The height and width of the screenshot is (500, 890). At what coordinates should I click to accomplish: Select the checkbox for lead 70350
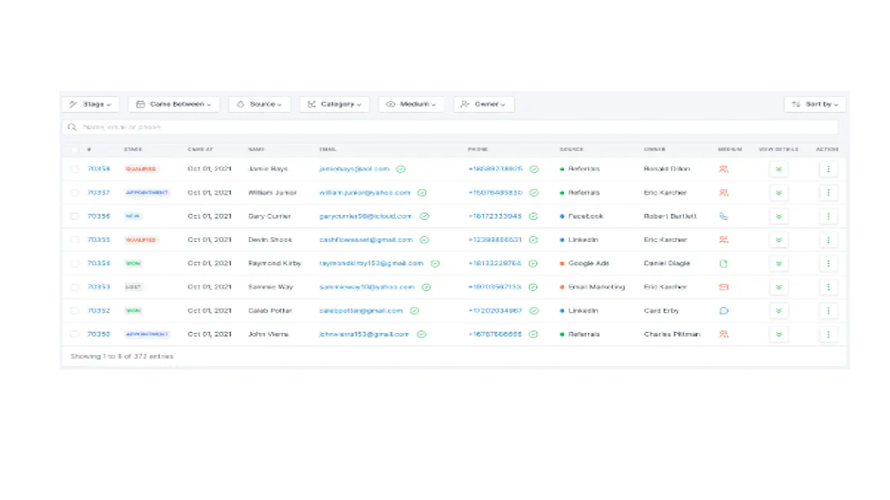74,334
